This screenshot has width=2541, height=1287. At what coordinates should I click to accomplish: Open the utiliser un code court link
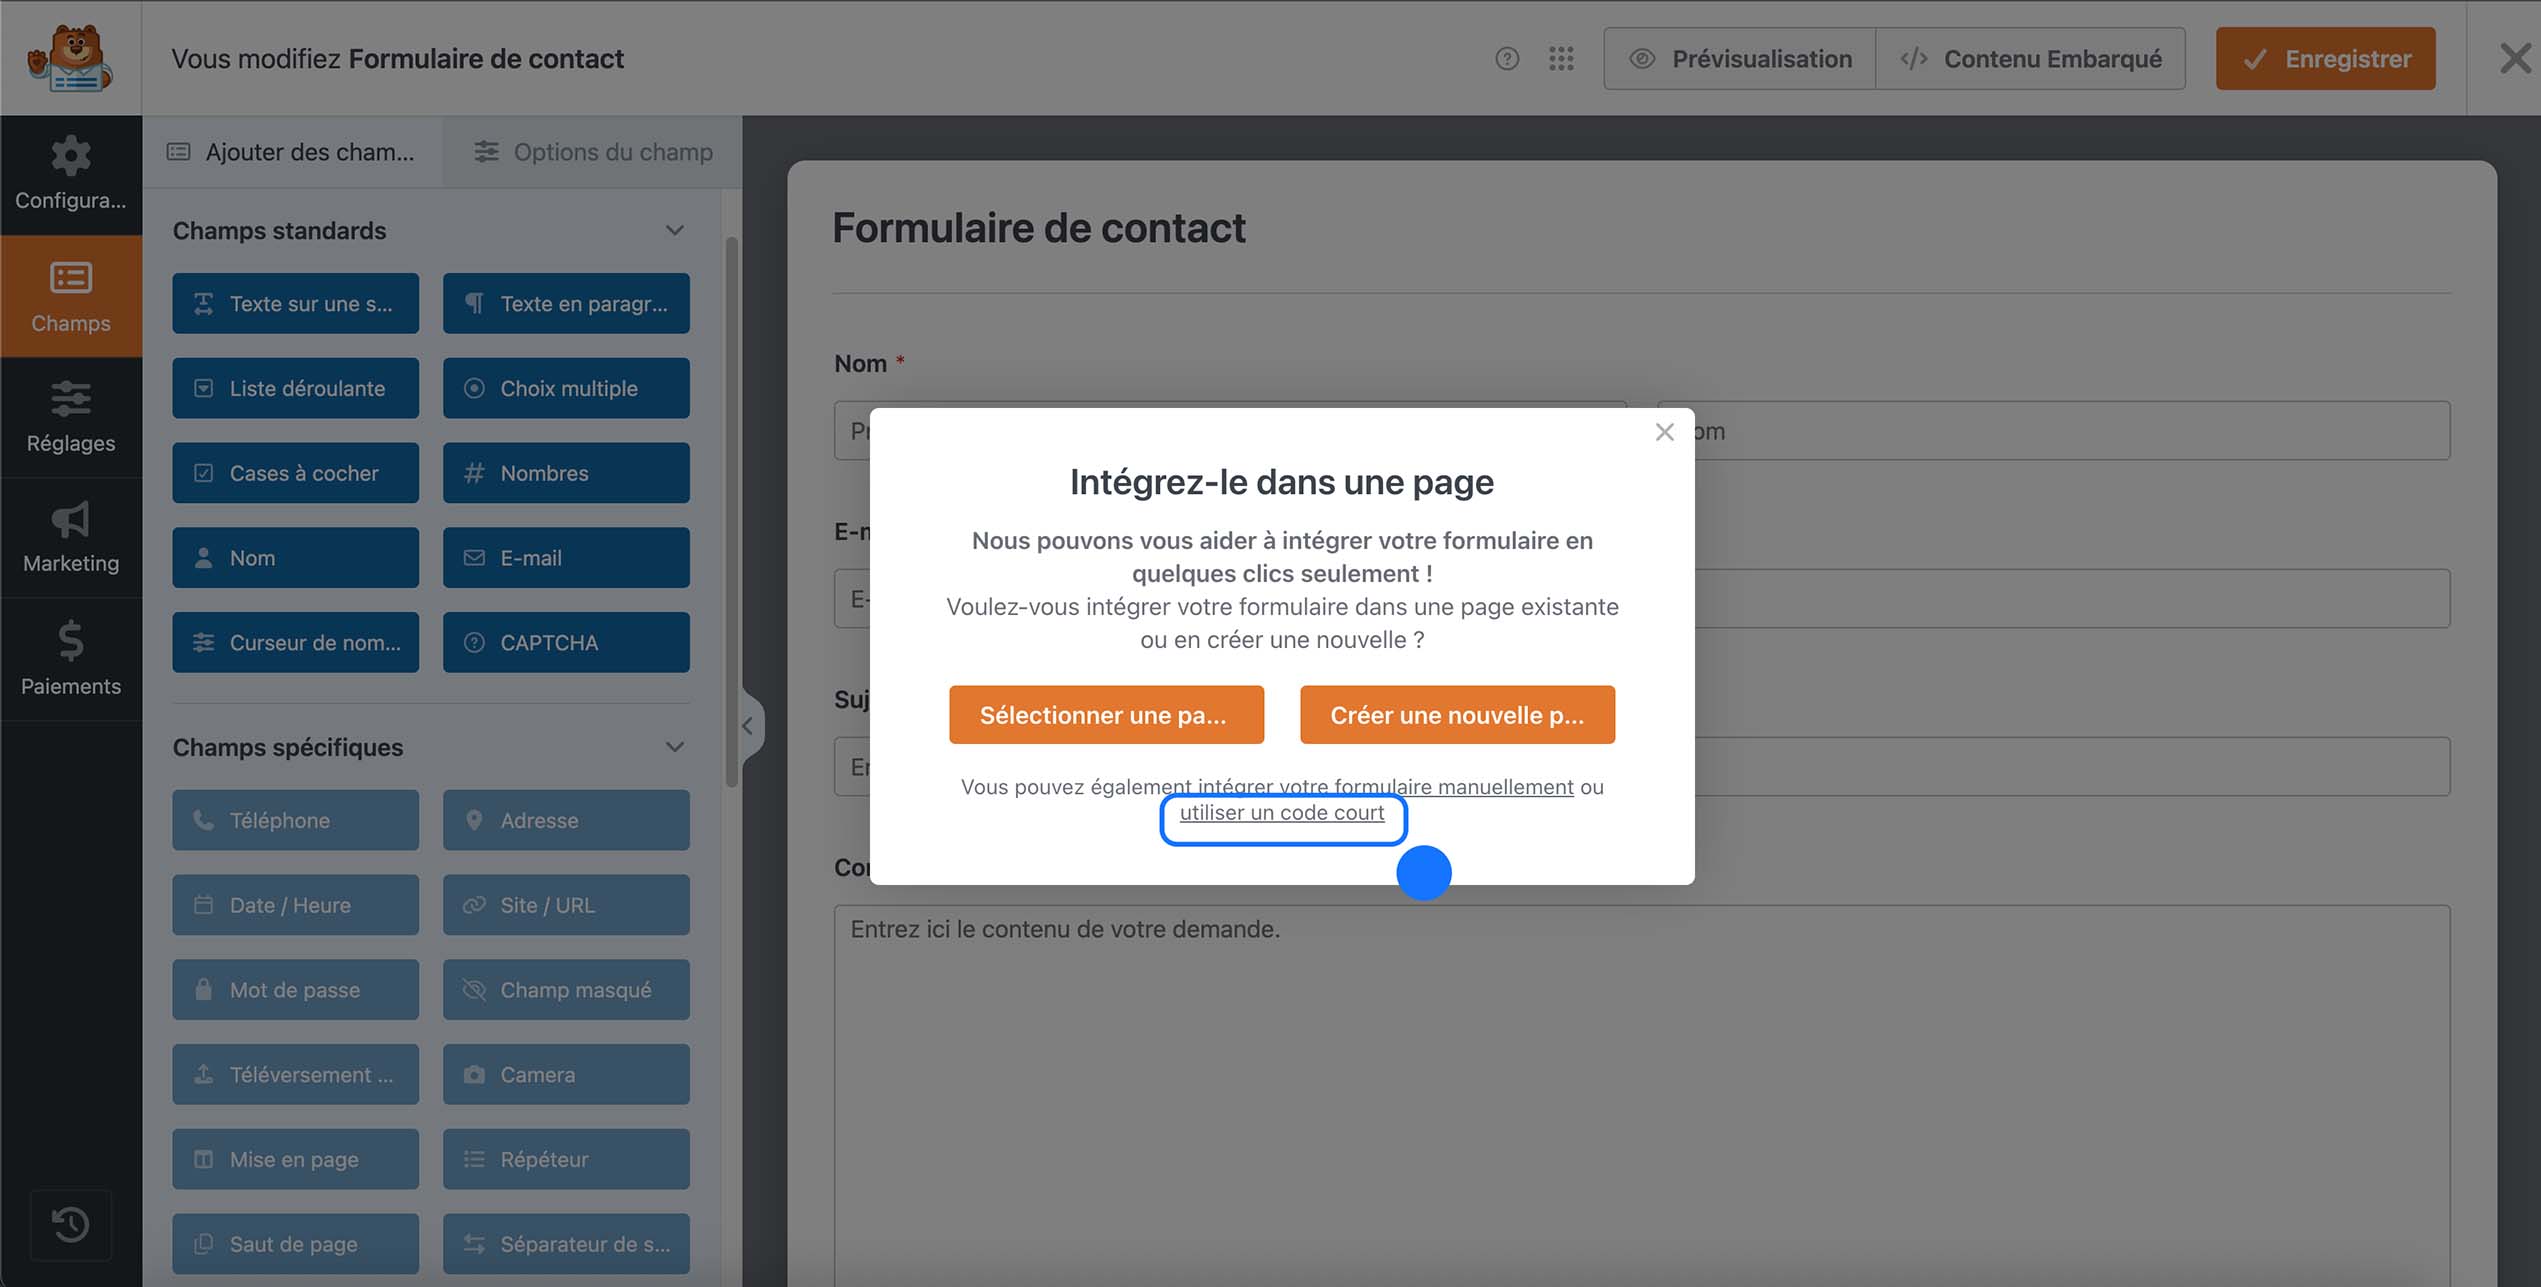[x=1283, y=813]
